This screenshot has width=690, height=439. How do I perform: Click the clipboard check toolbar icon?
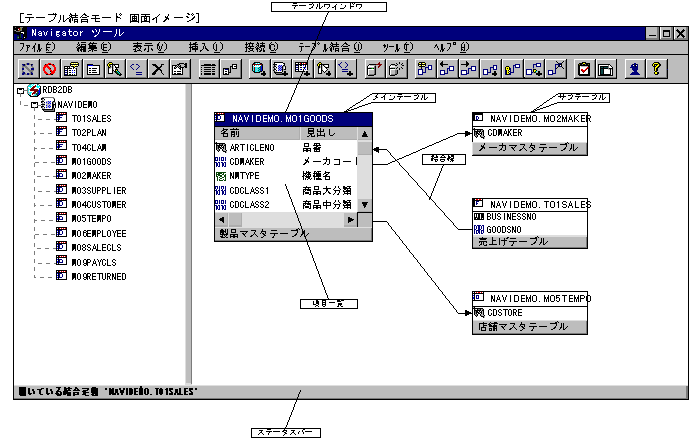[x=583, y=69]
